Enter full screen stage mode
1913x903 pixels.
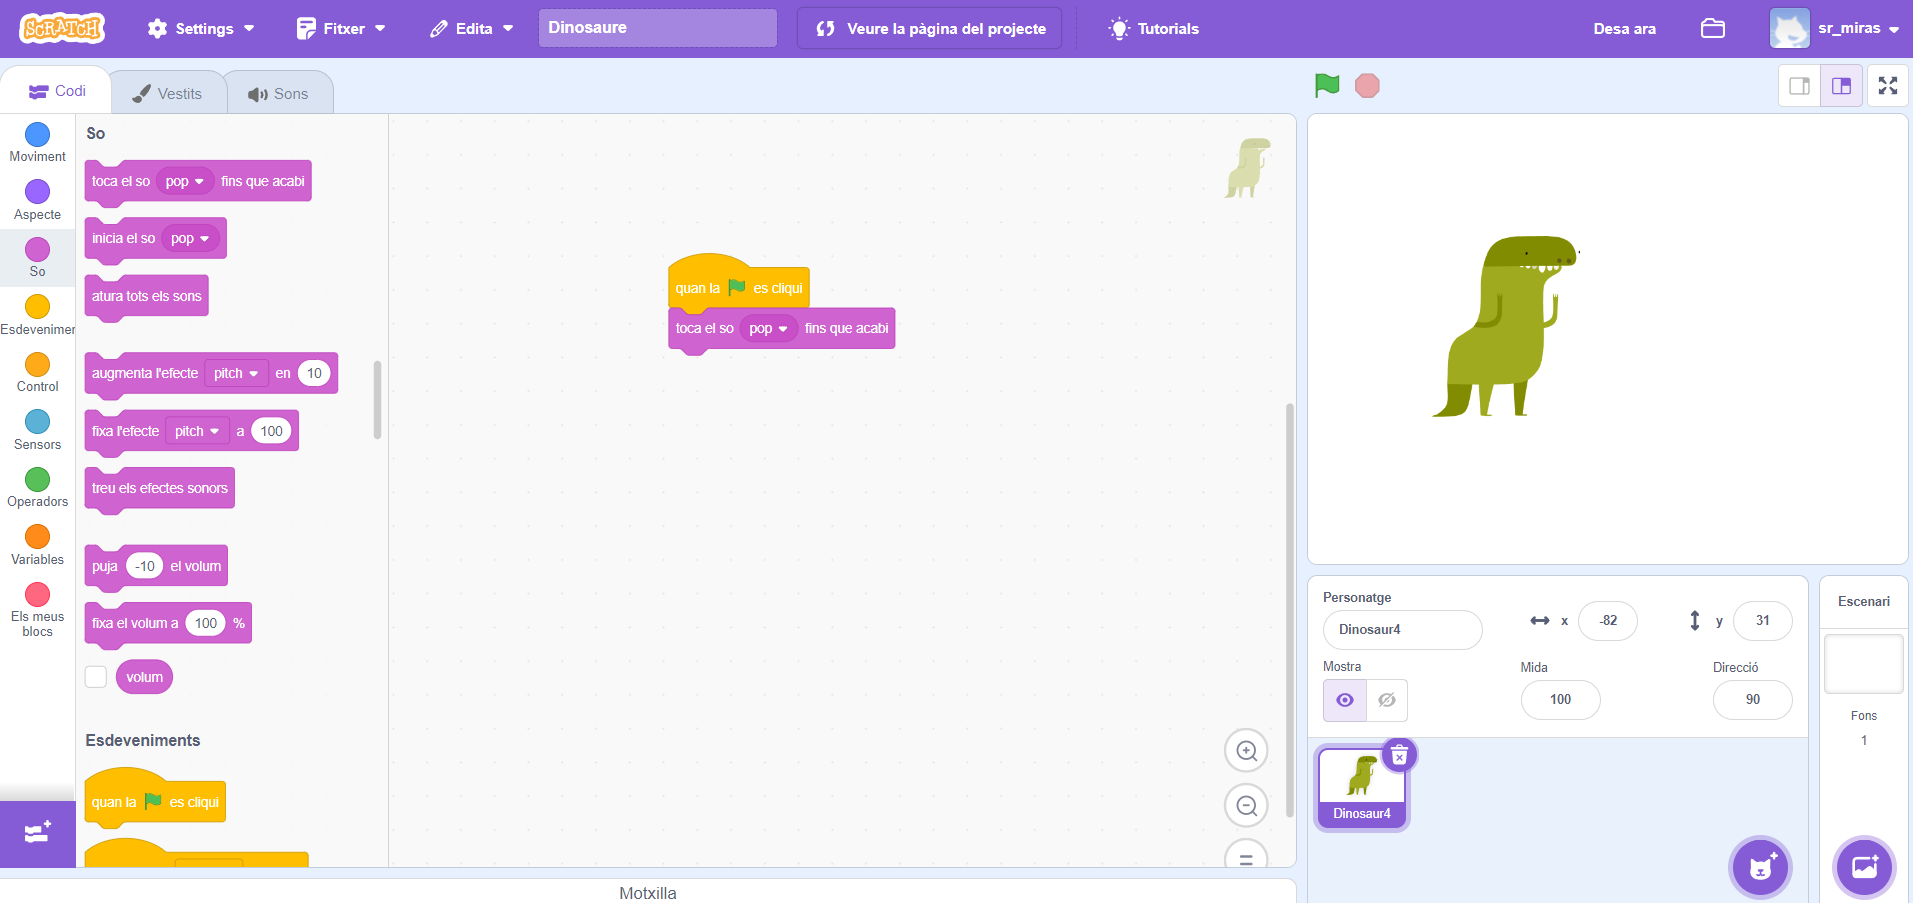[1887, 86]
